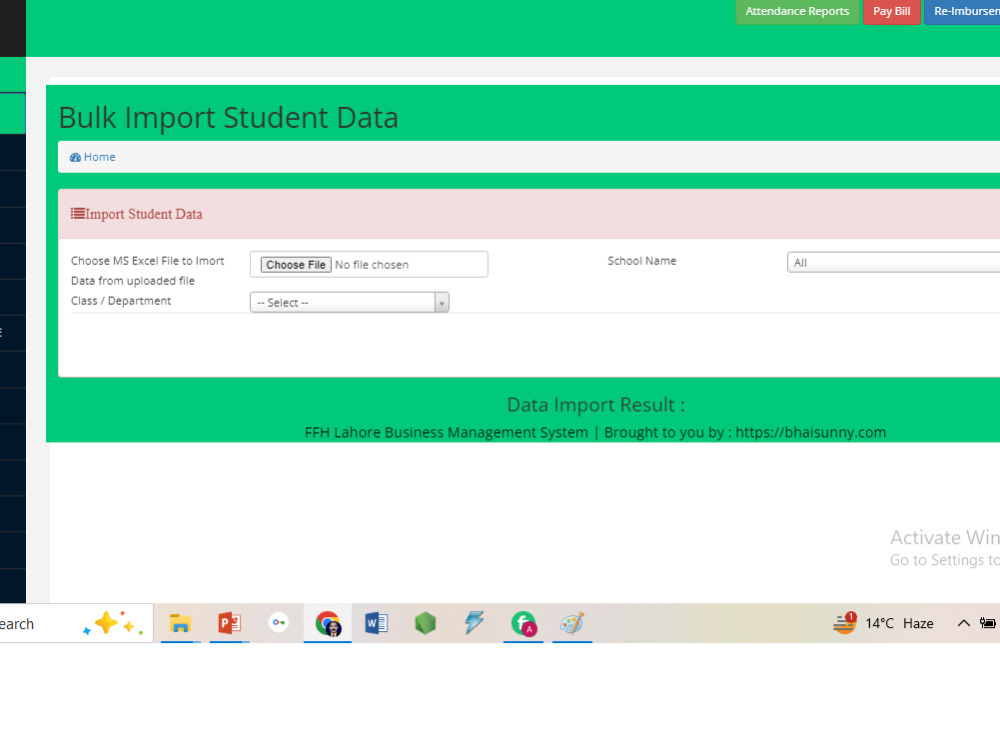The width and height of the screenshot is (1000, 750).
Task: Go to Home breadcrumb link
Action: (99, 157)
